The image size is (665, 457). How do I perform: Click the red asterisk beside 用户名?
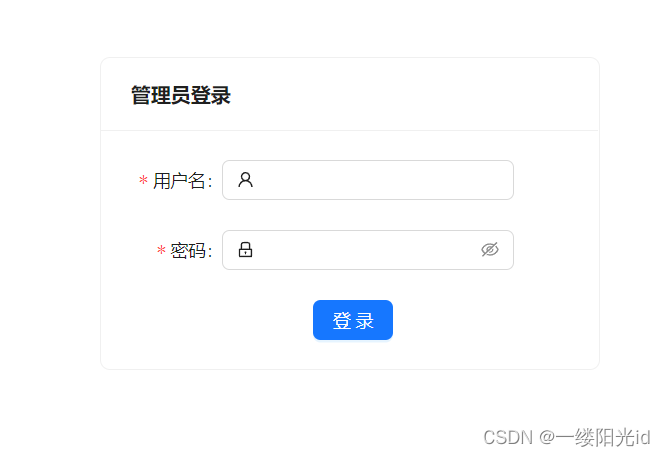(143, 180)
